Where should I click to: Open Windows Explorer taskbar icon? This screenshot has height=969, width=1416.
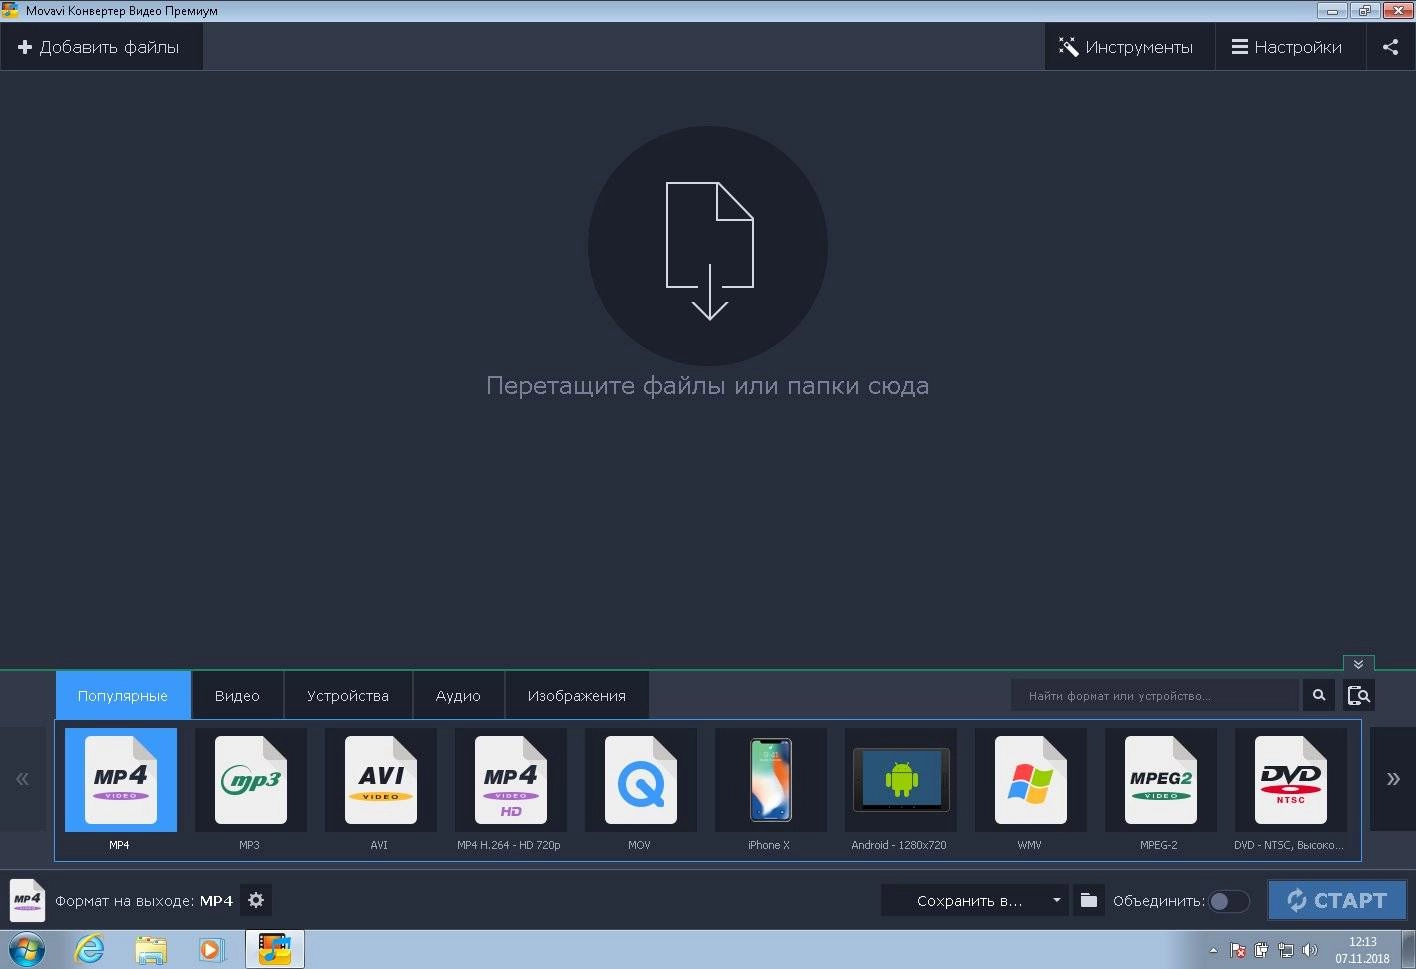click(151, 949)
